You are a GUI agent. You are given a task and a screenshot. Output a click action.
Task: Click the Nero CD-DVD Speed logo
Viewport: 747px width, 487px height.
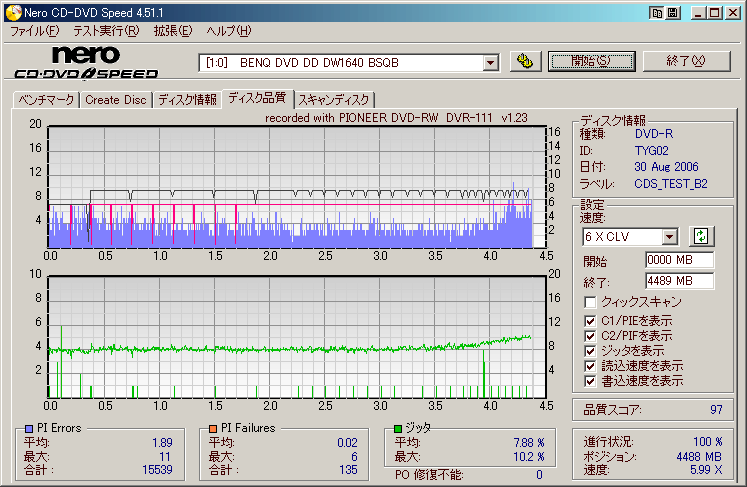(86, 62)
